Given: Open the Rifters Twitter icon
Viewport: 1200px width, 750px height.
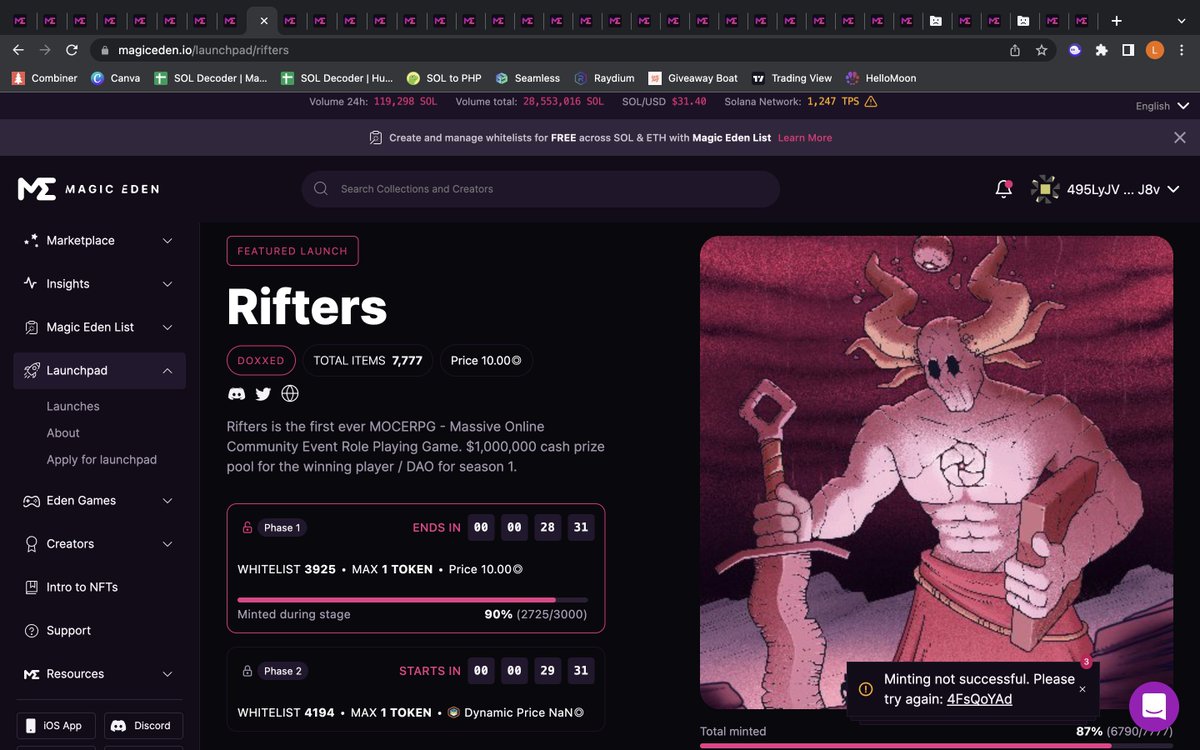Looking at the screenshot, I should [x=263, y=394].
